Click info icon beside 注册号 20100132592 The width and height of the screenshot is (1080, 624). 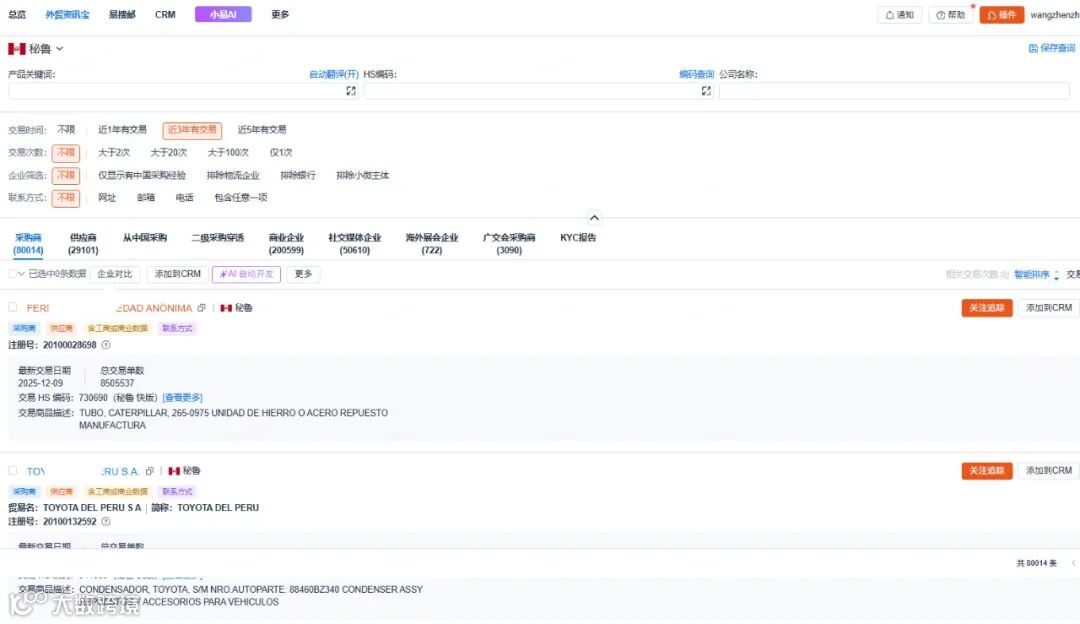point(105,521)
